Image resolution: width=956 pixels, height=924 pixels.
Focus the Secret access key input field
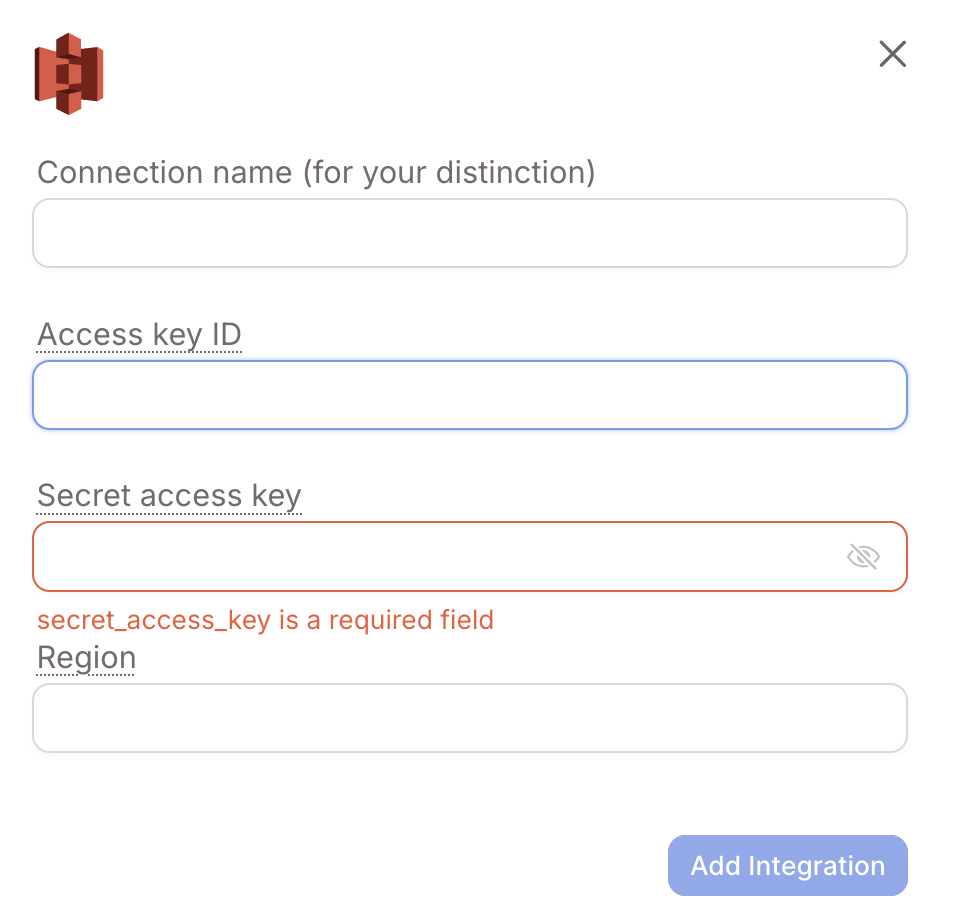pyautogui.click(x=470, y=556)
